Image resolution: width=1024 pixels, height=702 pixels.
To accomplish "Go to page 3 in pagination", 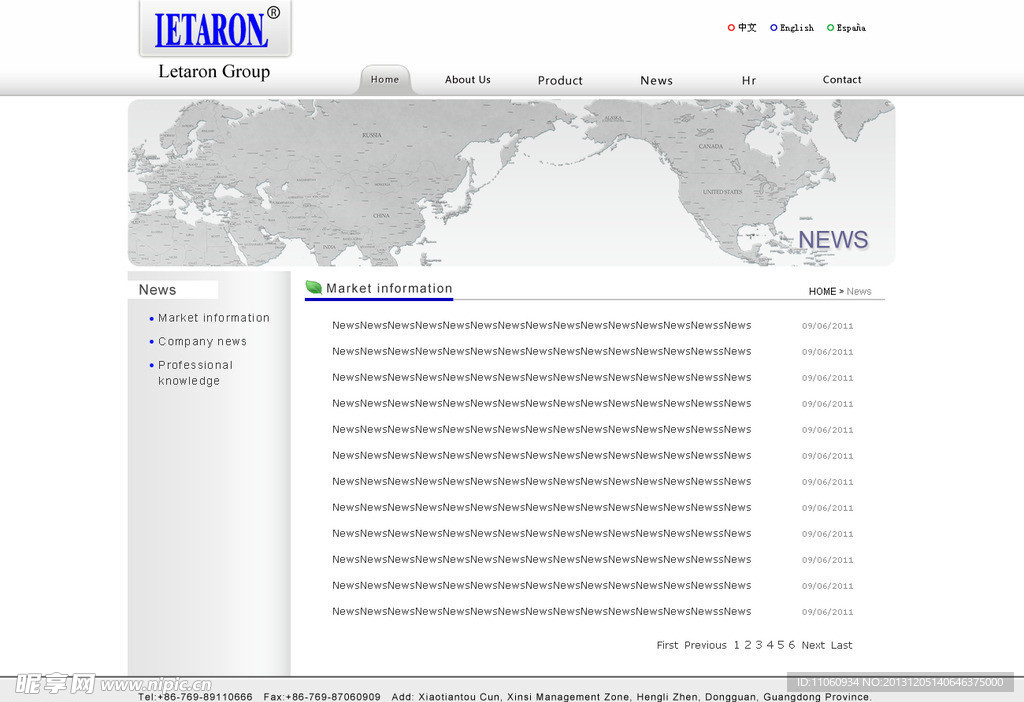I will [x=759, y=645].
